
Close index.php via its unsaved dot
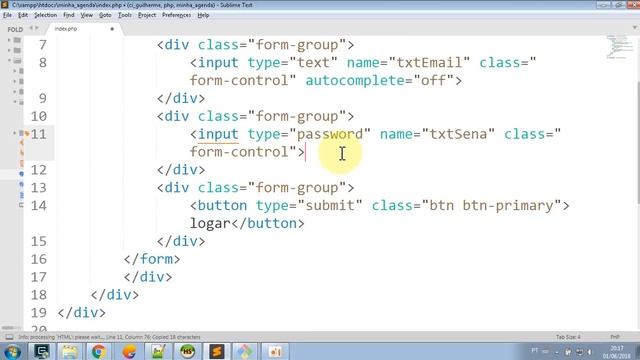112,29
